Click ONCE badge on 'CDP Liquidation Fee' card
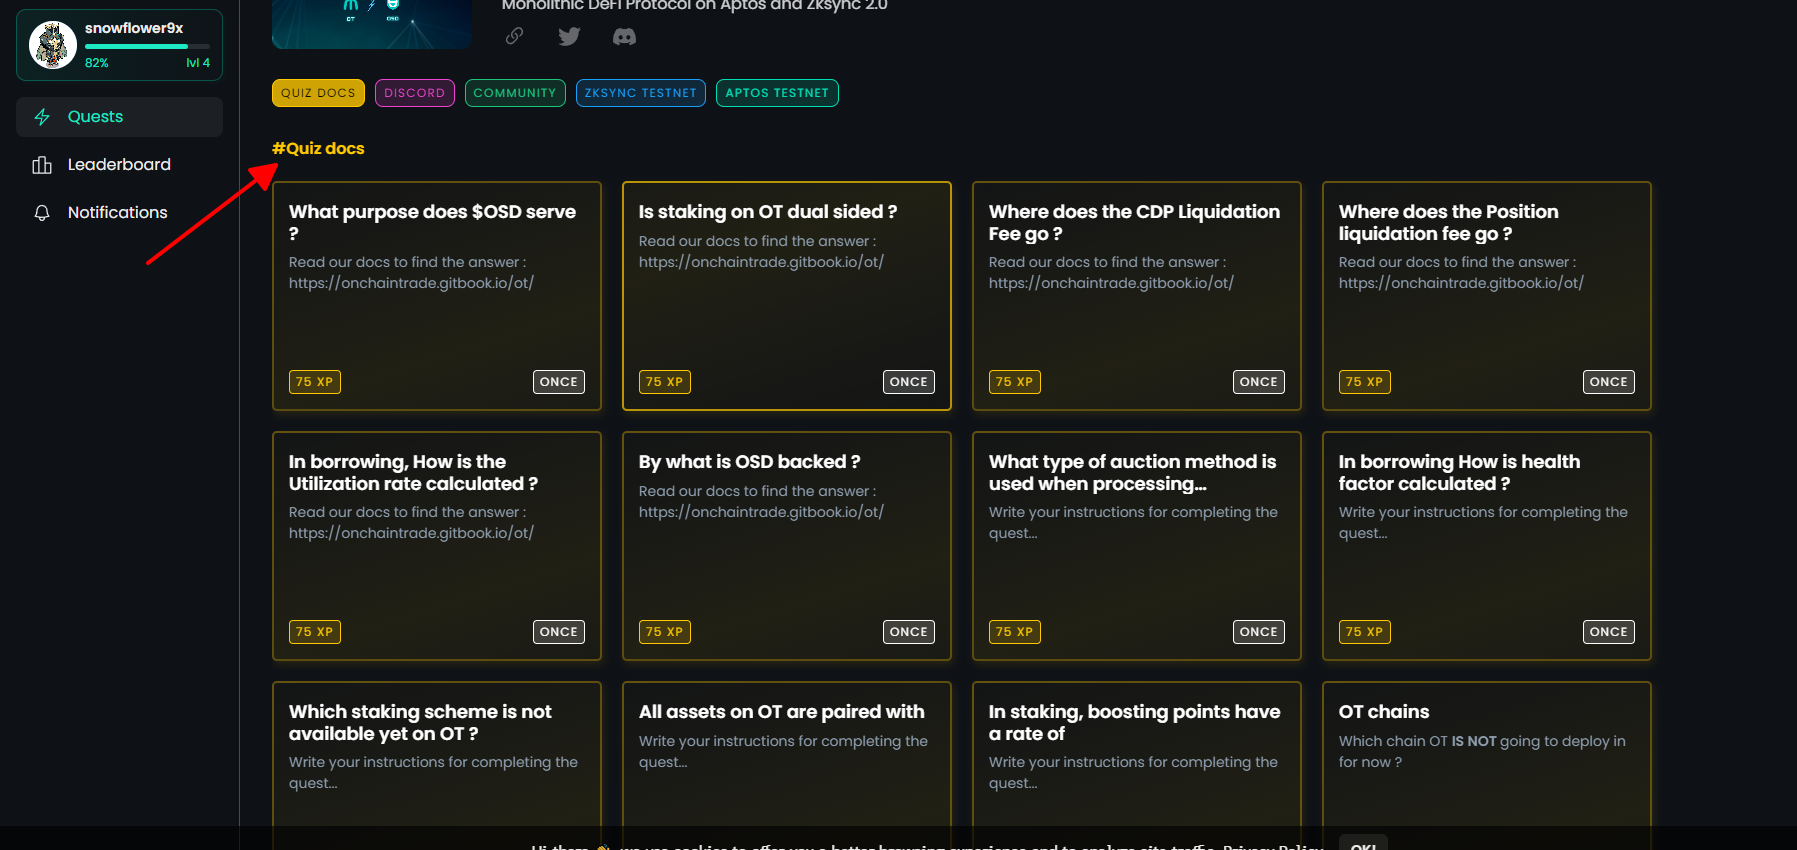This screenshot has height=850, width=1797. (x=1259, y=382)
